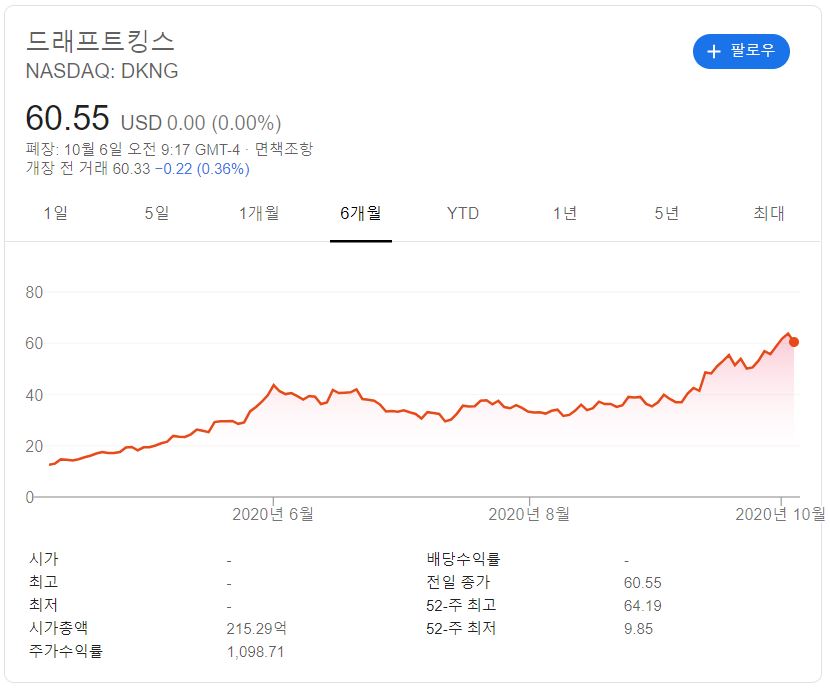The image size is (830, 689).
Task: Click the 2020년 6월 axis label
Action: tap(273, 514)
